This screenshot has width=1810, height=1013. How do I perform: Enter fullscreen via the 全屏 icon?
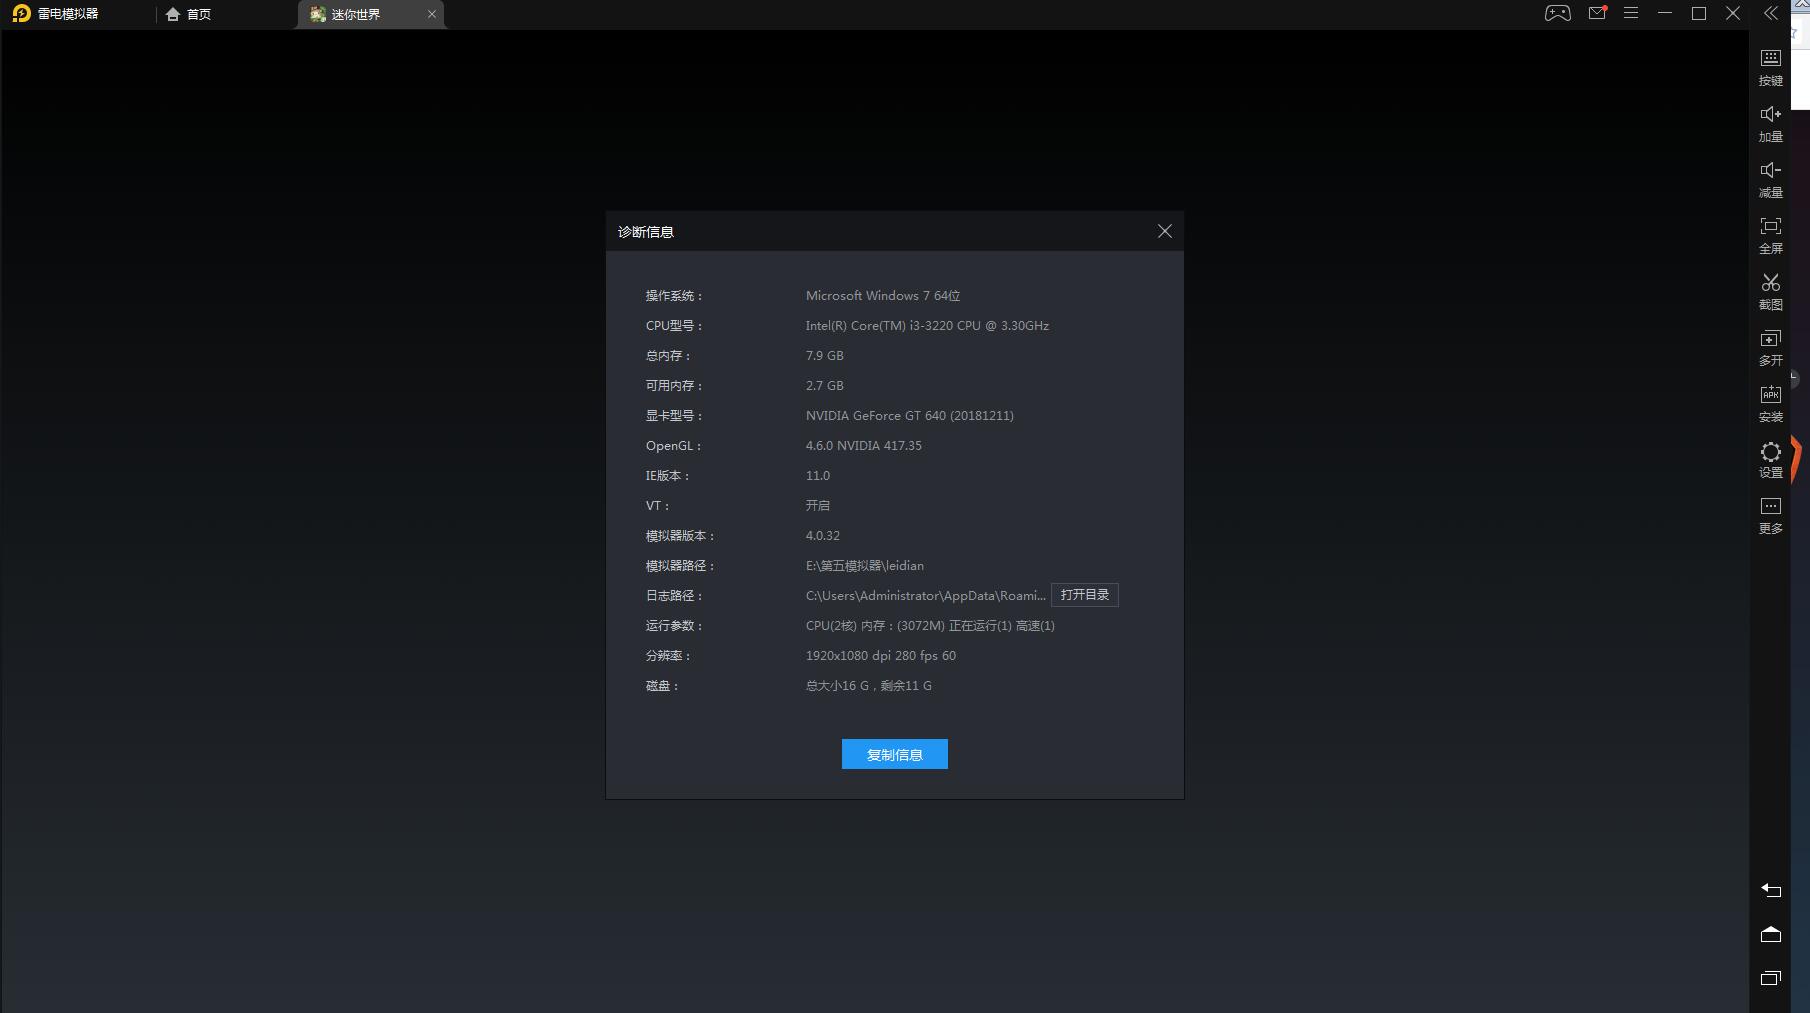click(x=1770, y=234)
